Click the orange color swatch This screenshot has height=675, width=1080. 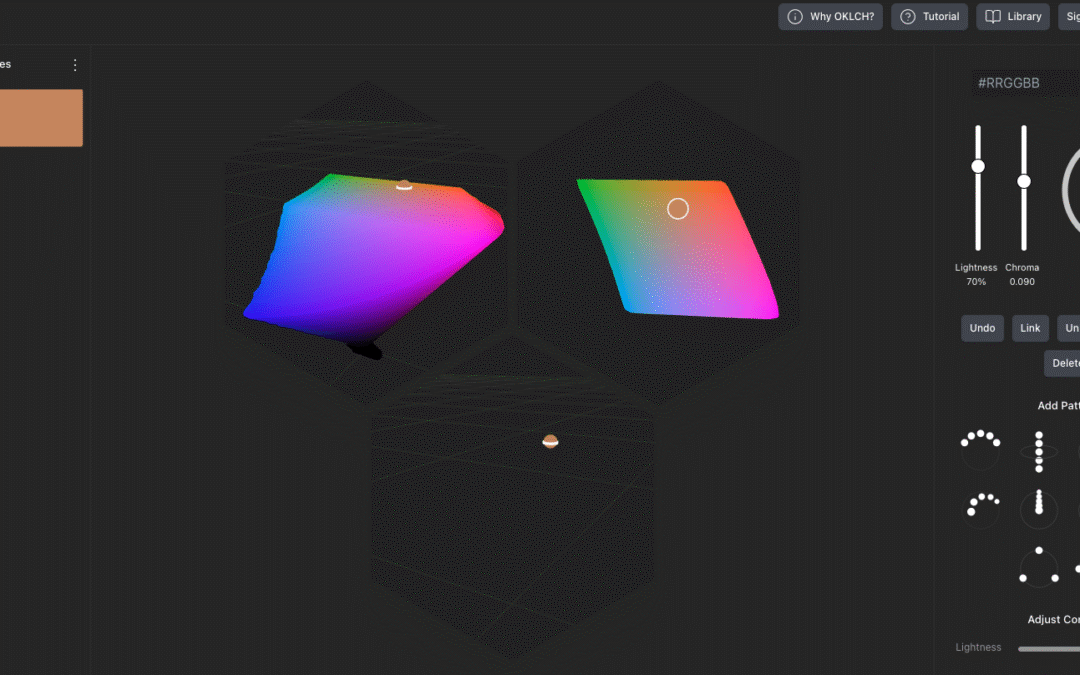pos(38,117)
